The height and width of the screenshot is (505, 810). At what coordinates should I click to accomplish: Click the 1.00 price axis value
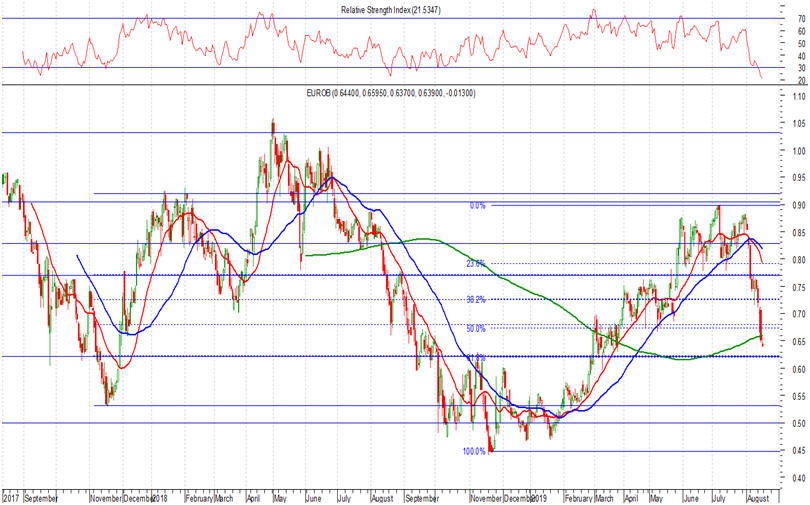tap(798, 151)
